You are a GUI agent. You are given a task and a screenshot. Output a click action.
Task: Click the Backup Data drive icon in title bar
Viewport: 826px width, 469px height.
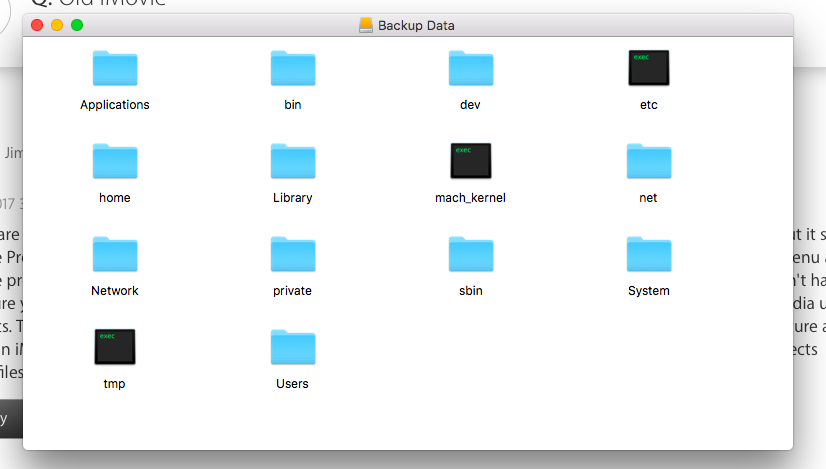(366, 25)
